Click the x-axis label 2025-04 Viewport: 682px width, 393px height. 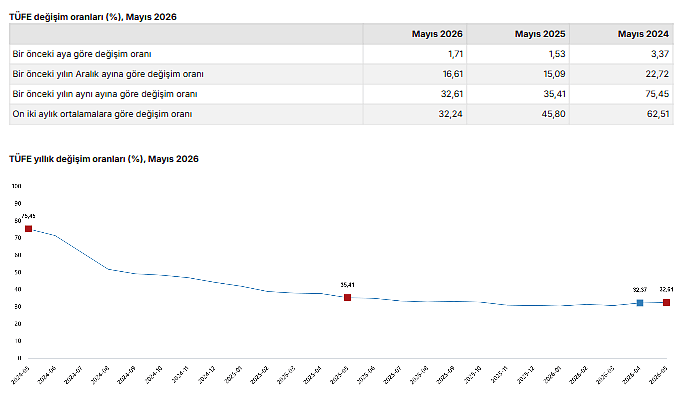point(313,375)
